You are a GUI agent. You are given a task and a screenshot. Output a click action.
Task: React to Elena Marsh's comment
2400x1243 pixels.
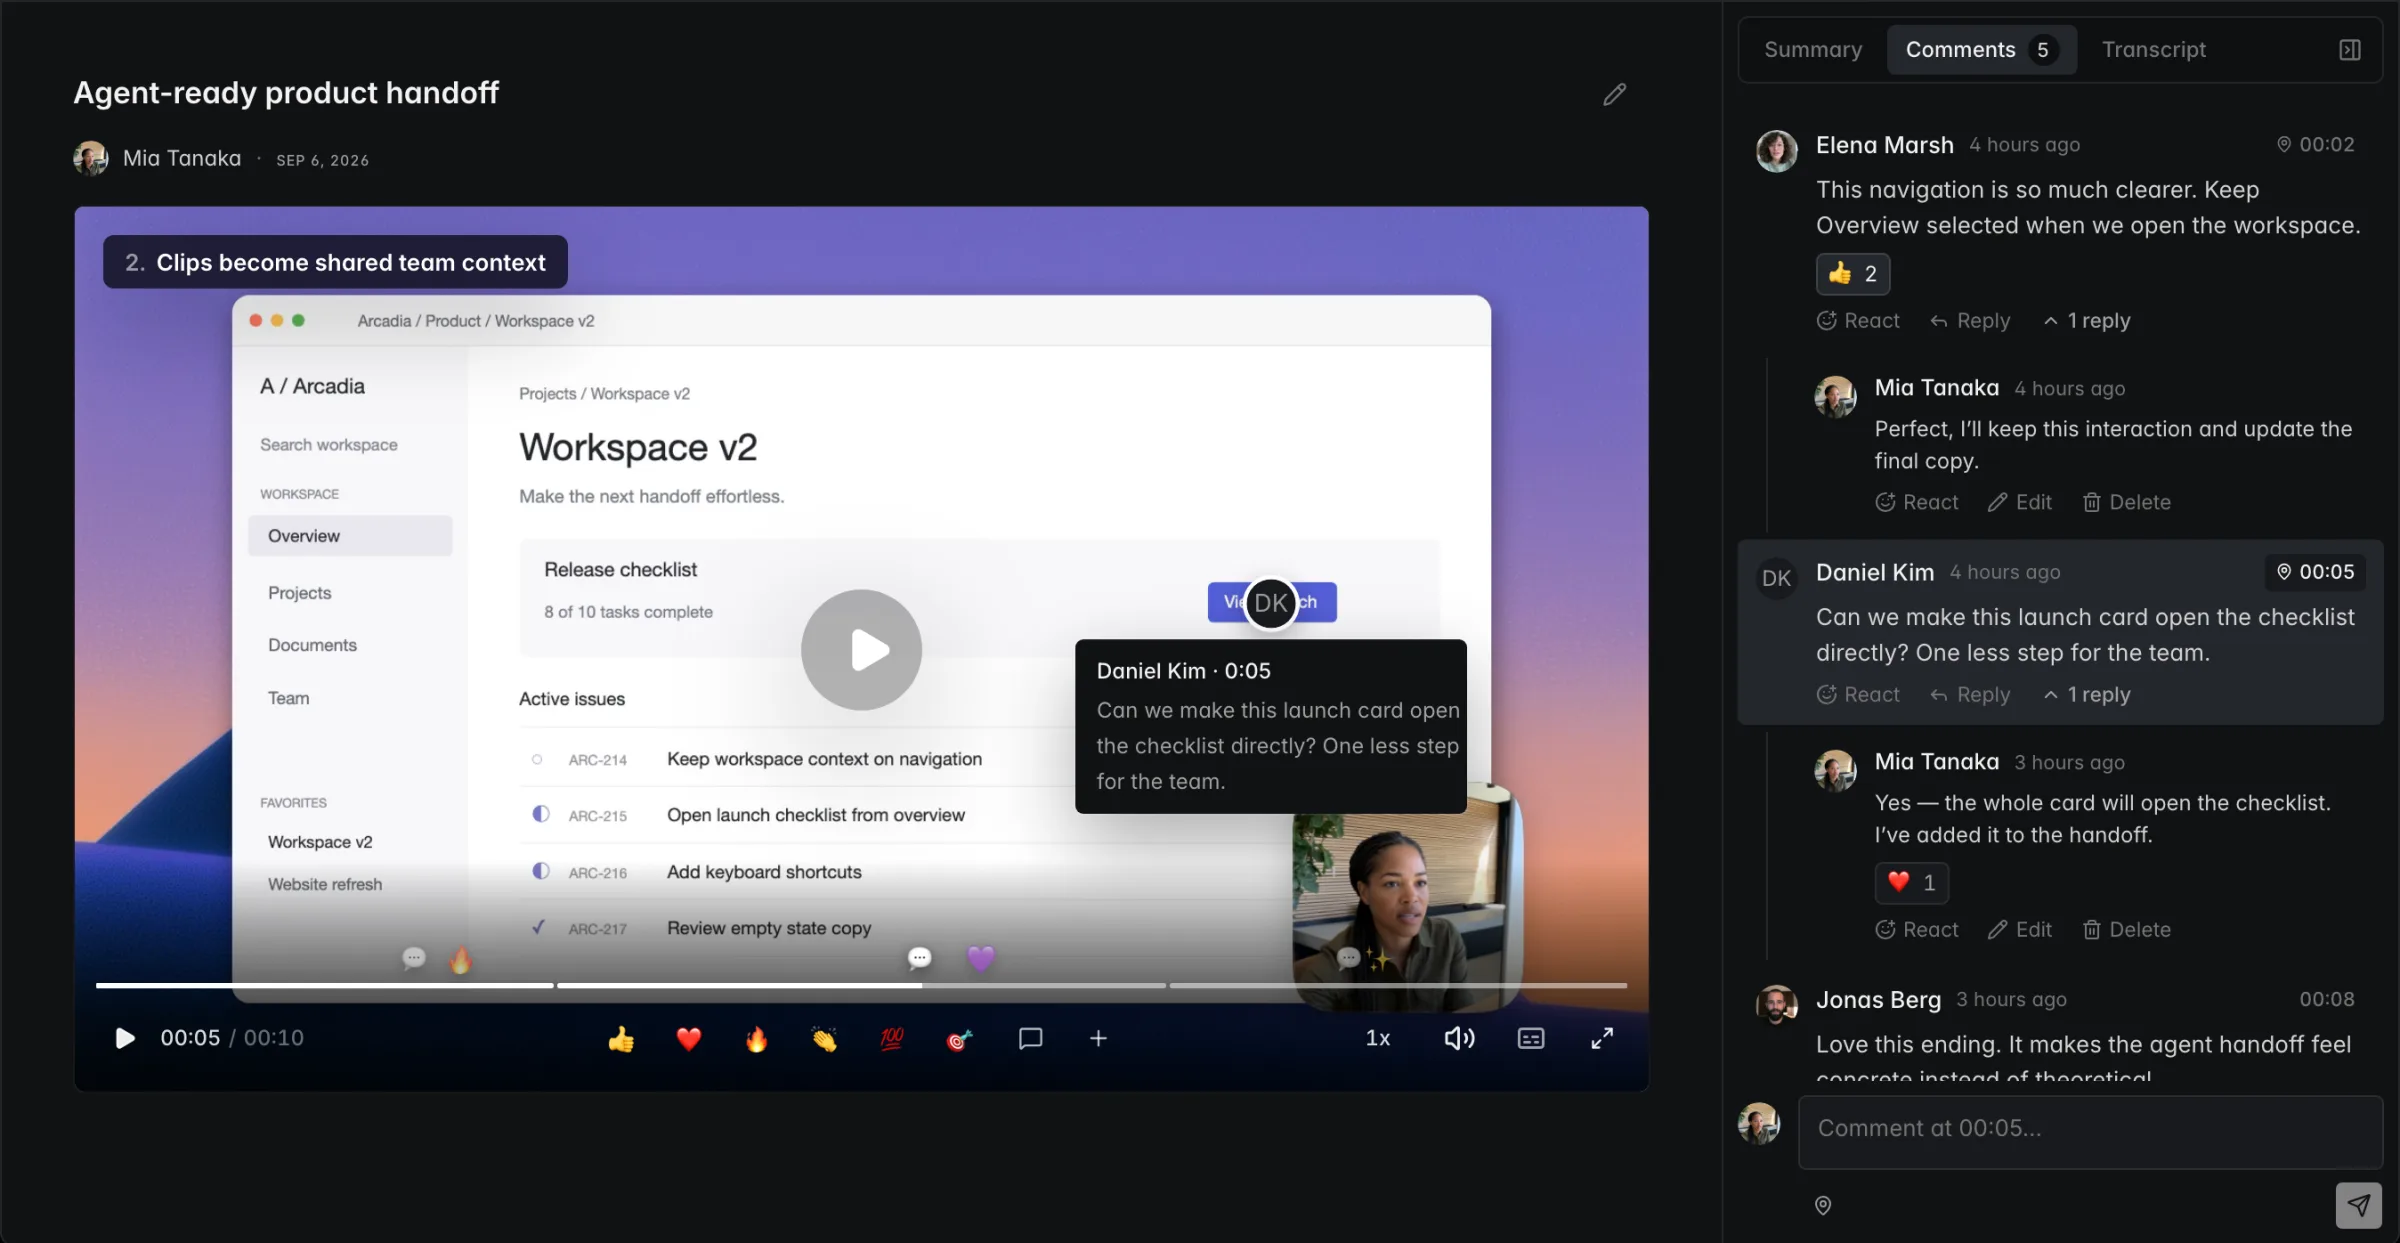click(x=1858, y=321)
